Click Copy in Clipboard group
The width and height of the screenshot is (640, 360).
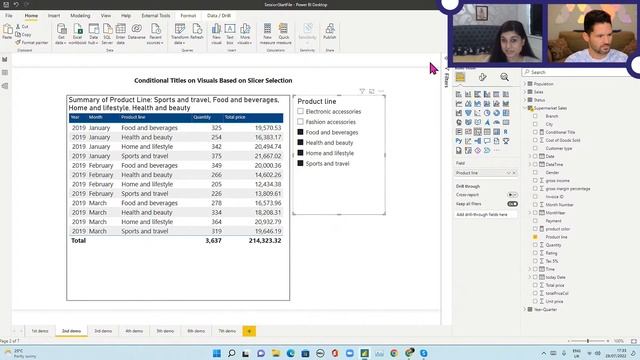23,35
